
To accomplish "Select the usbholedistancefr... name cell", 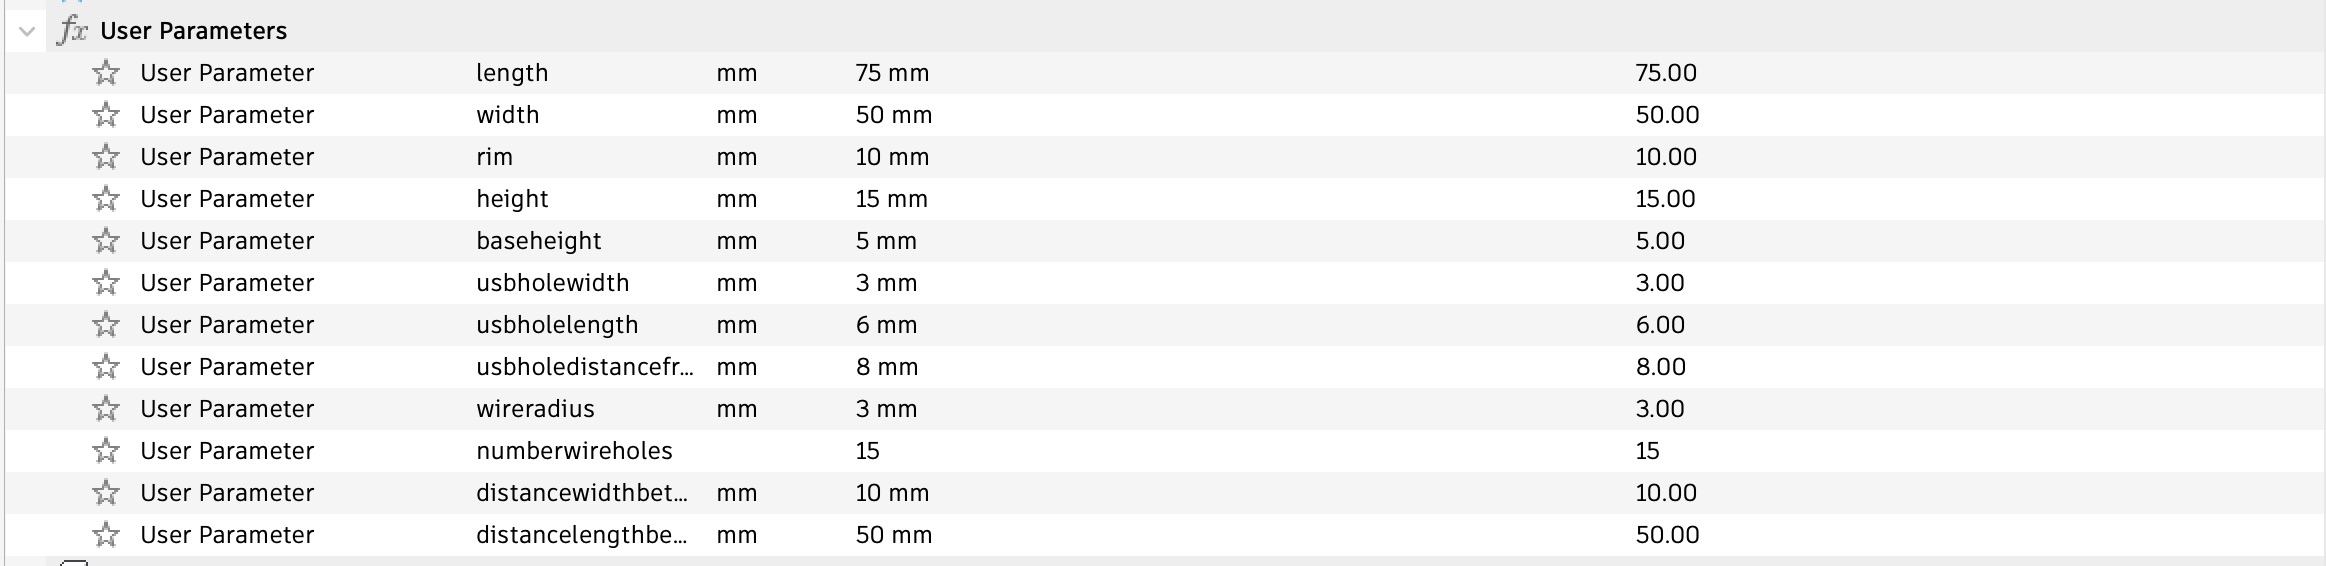I will click(584, 367).
